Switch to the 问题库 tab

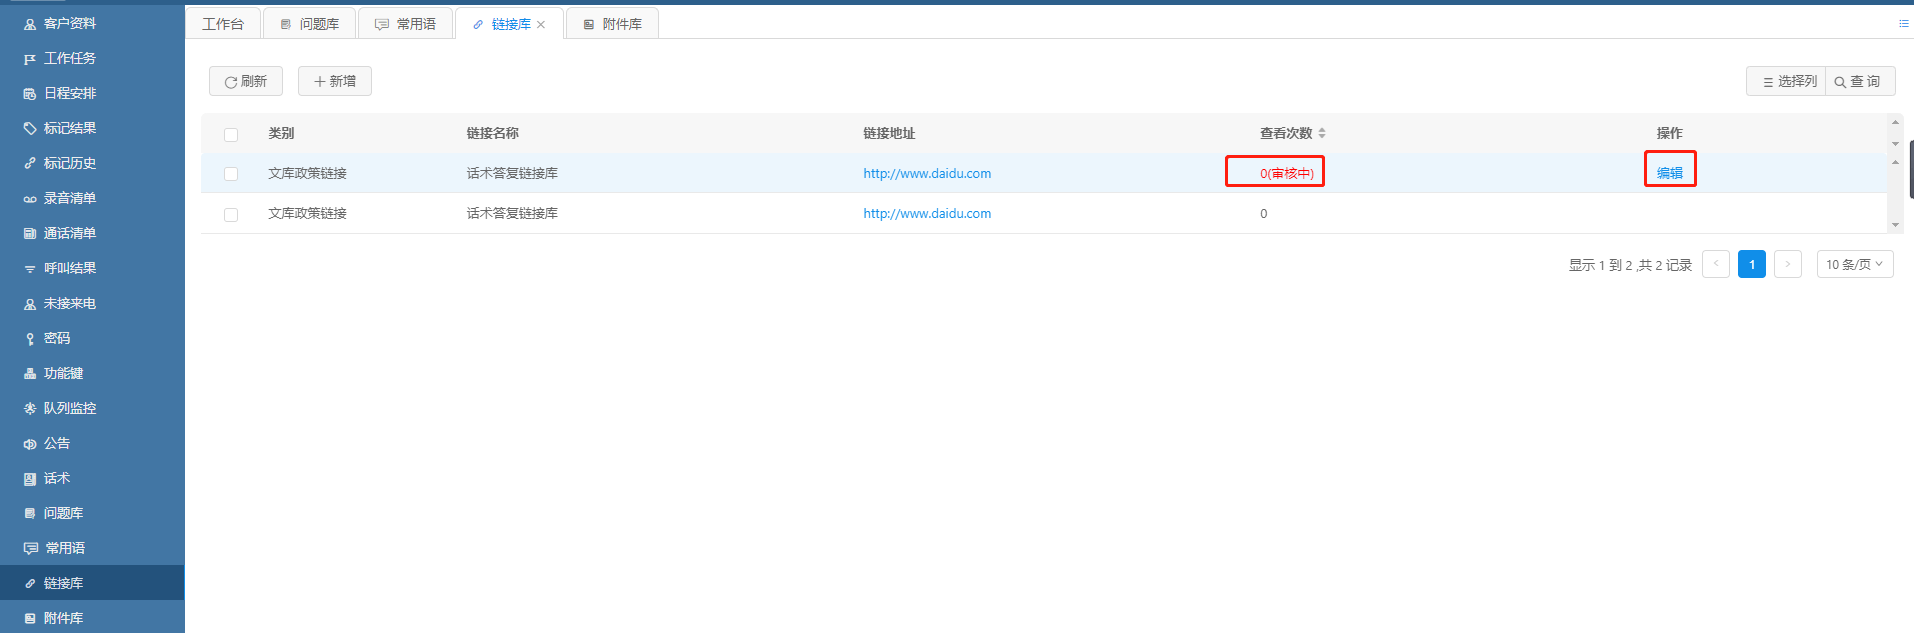[x=309, y=24]
